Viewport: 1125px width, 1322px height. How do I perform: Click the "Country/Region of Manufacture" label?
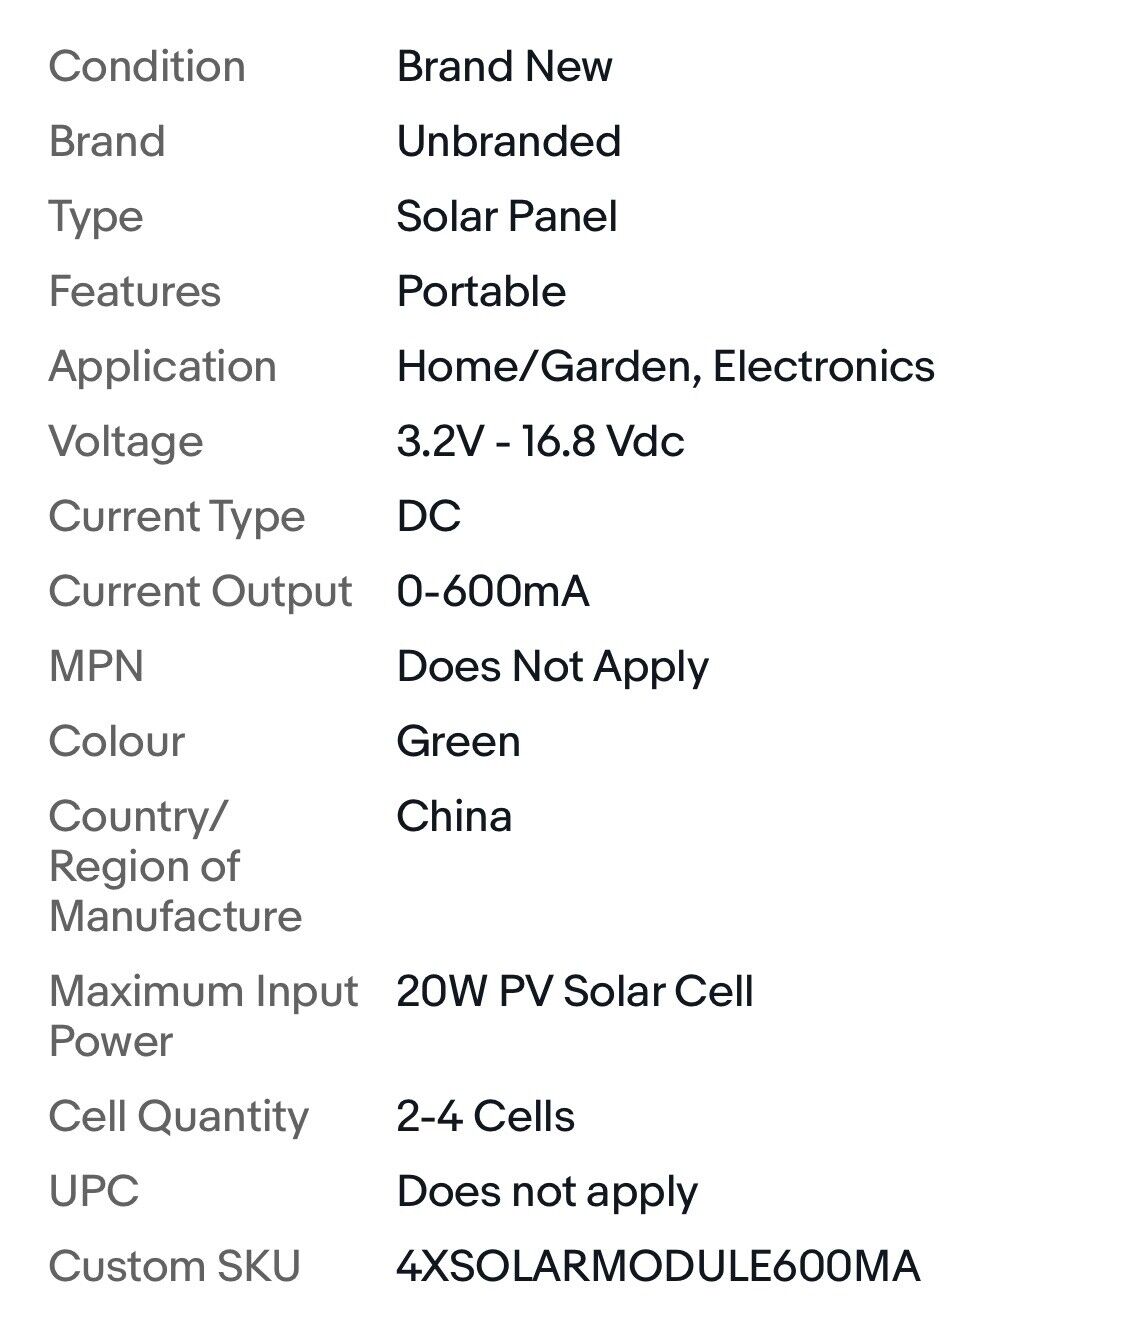coord(175,866)
